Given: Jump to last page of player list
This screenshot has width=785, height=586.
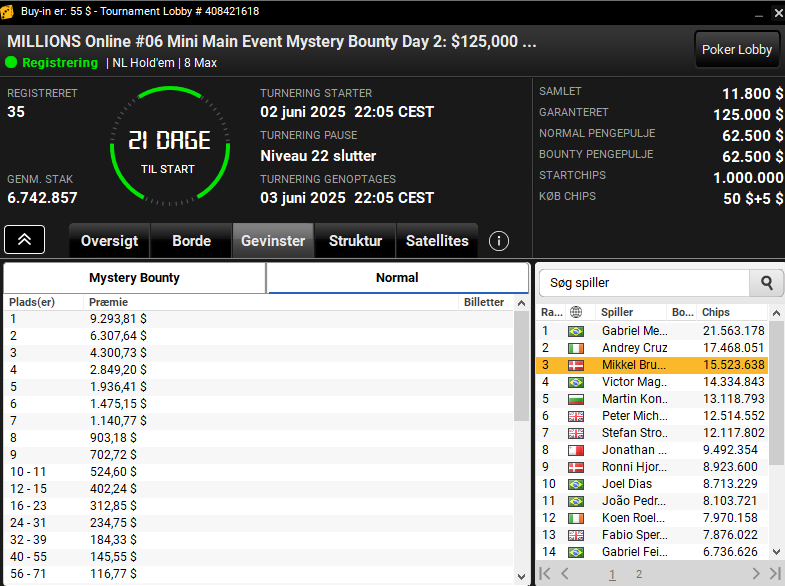Looking at the screenshot, I should tap(775, 573).
